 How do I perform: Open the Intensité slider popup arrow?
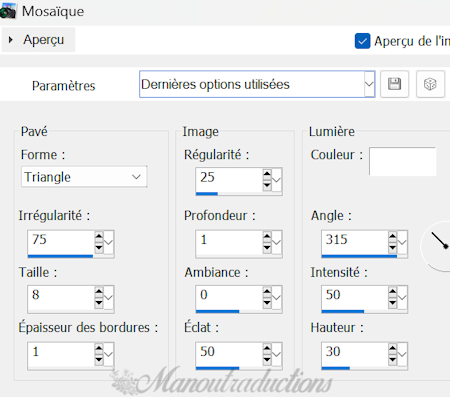coord(402,297)
